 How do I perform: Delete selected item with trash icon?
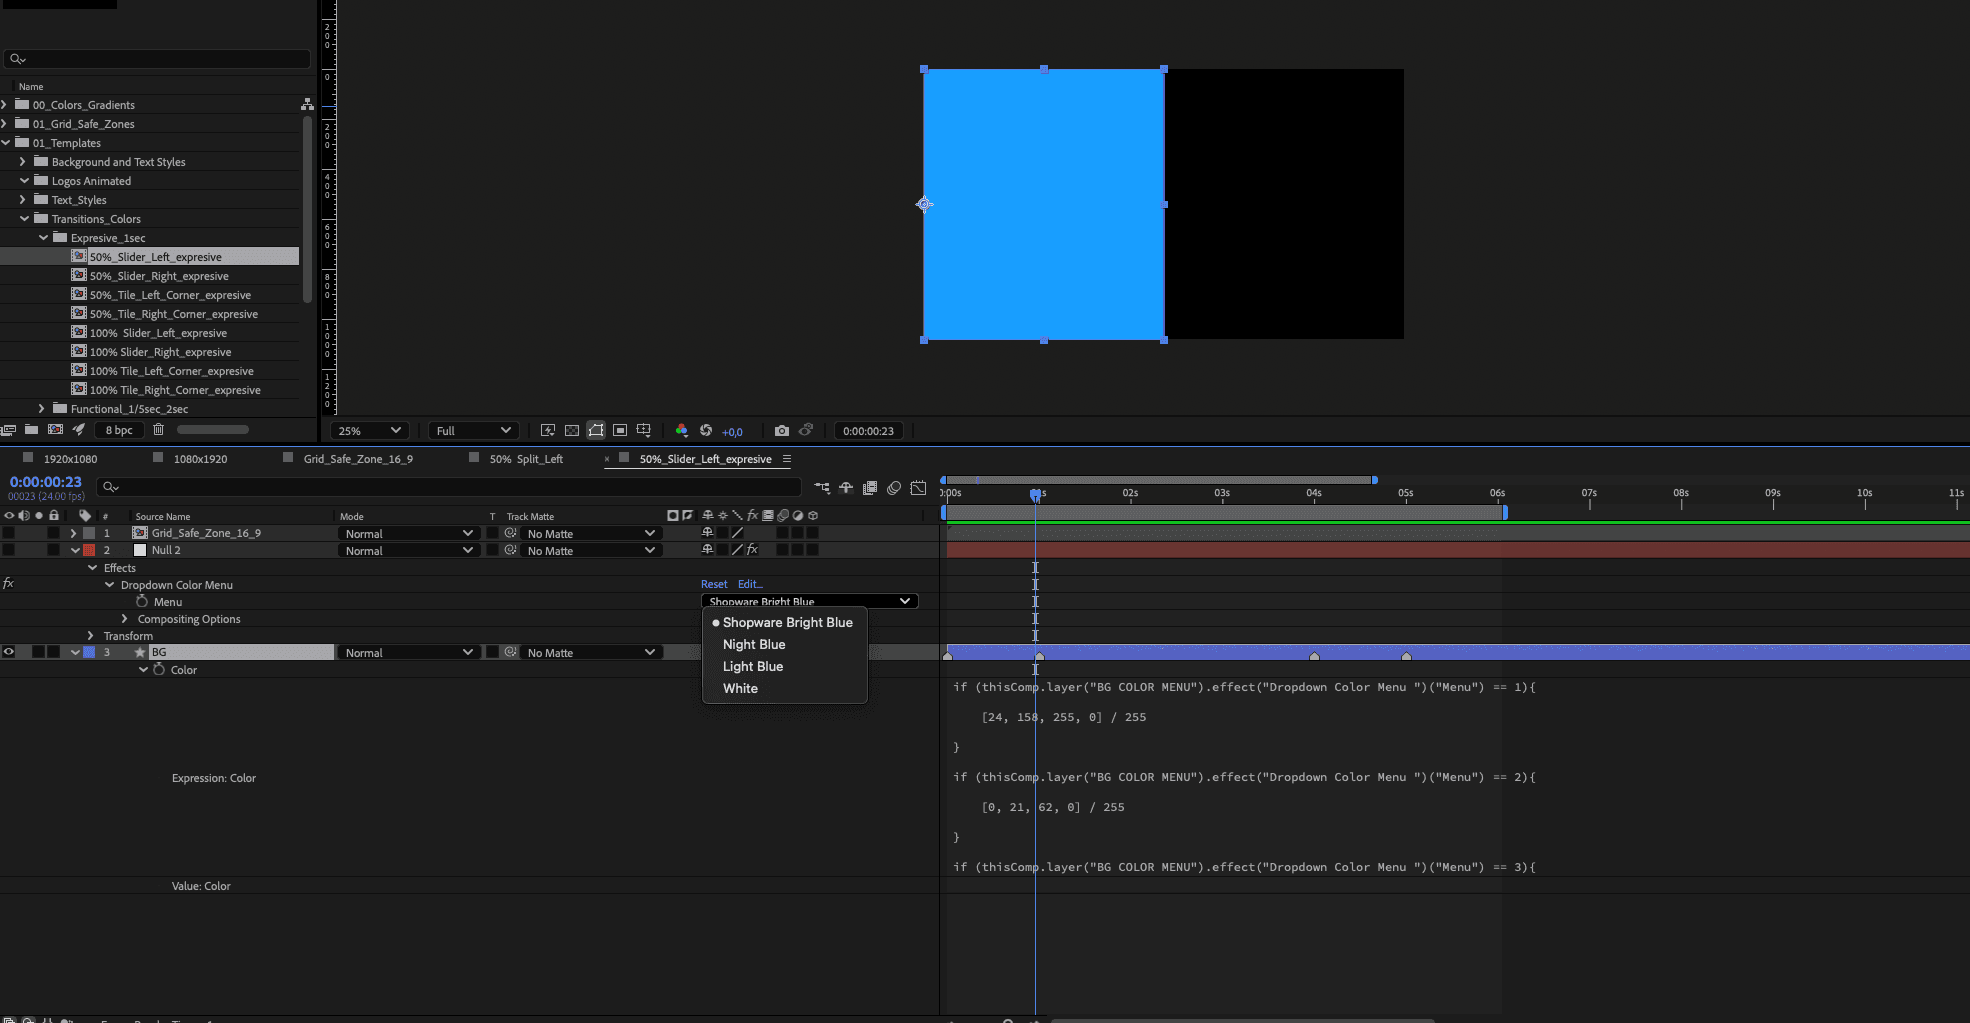click(158, 430)
